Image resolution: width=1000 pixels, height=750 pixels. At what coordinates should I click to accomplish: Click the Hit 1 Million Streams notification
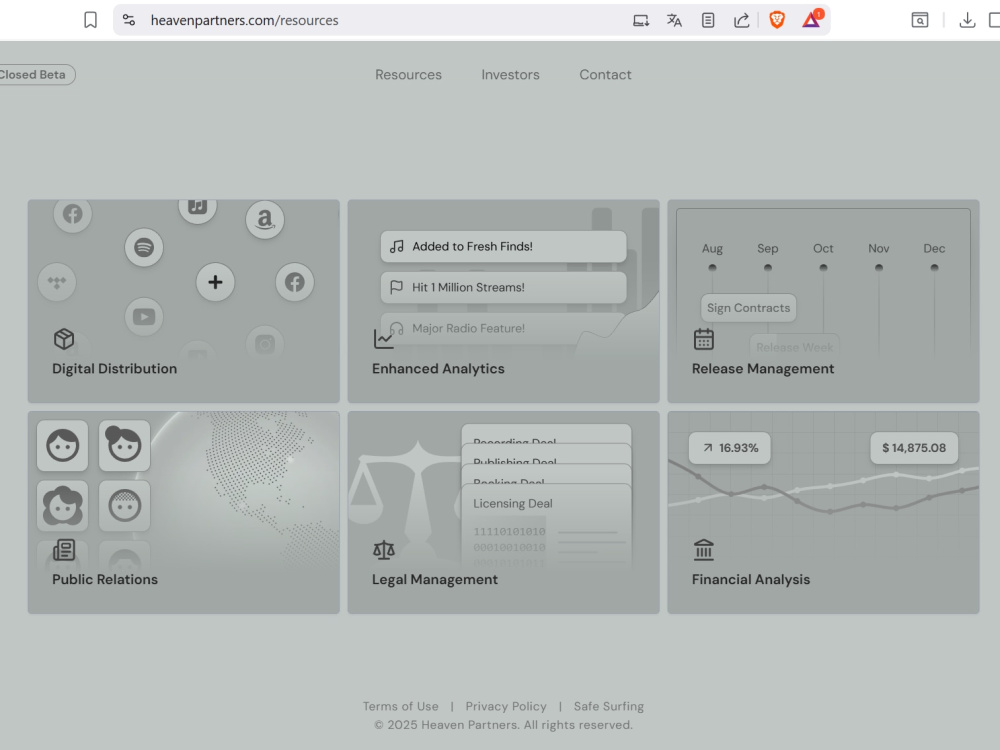pos(503,287)
